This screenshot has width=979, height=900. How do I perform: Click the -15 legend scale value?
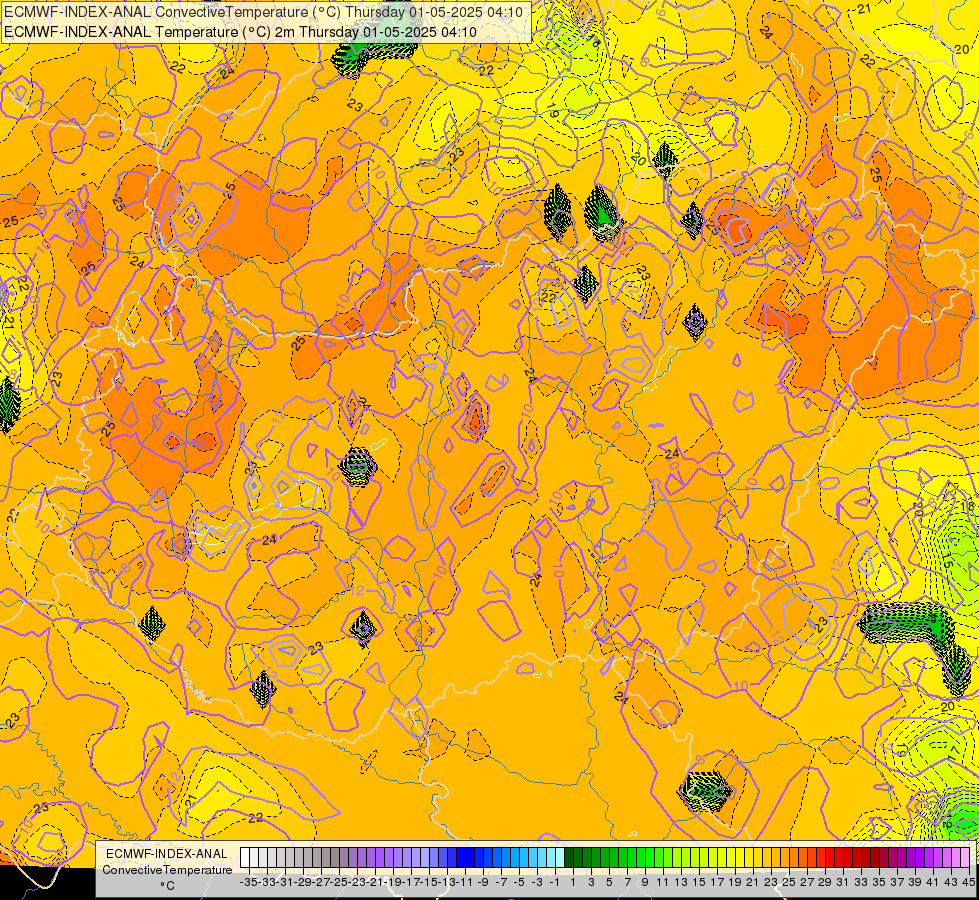[430, 882]
